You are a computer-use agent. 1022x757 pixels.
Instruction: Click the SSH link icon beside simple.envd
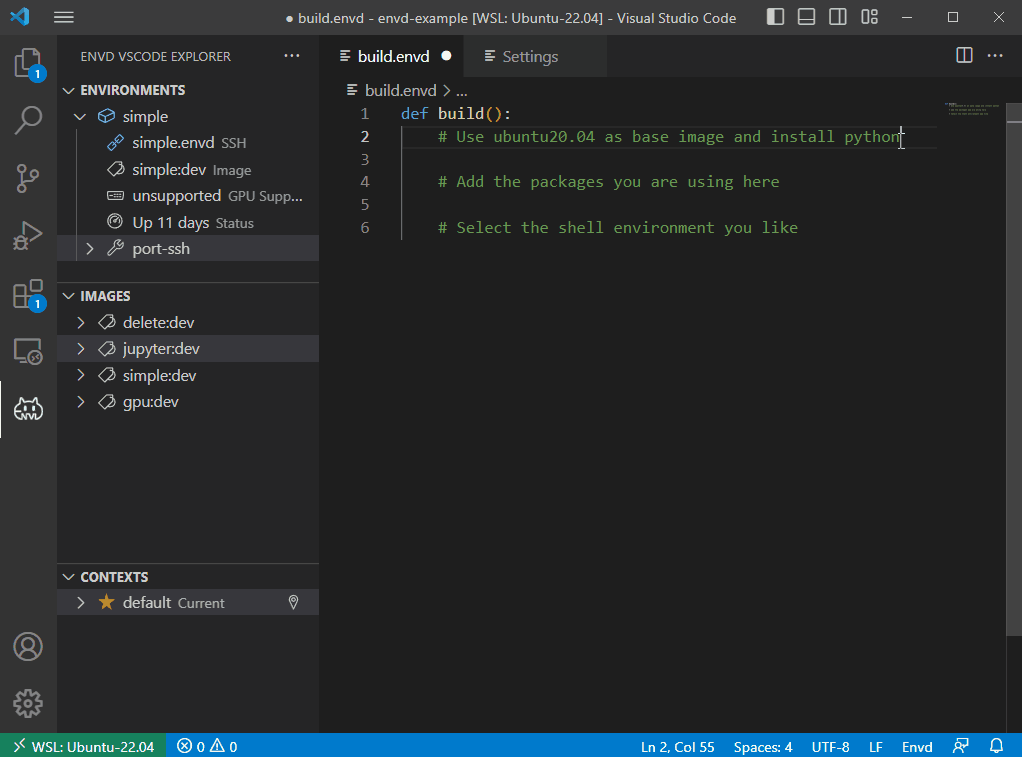coord(115,142)
